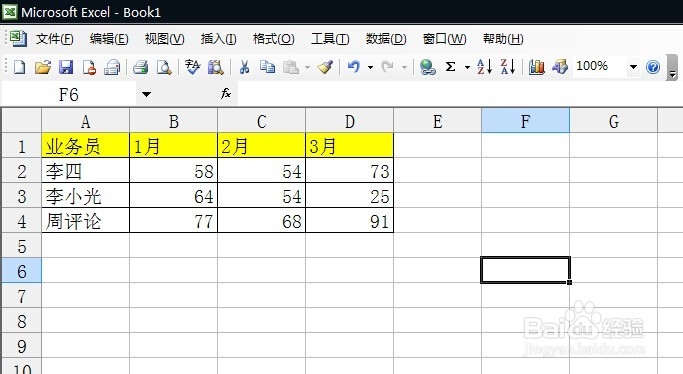This screenshot has height=374, width=683.
Task: Copy the selection with the Copy icon
Action: pyautogui.click(x=267, y=67)
